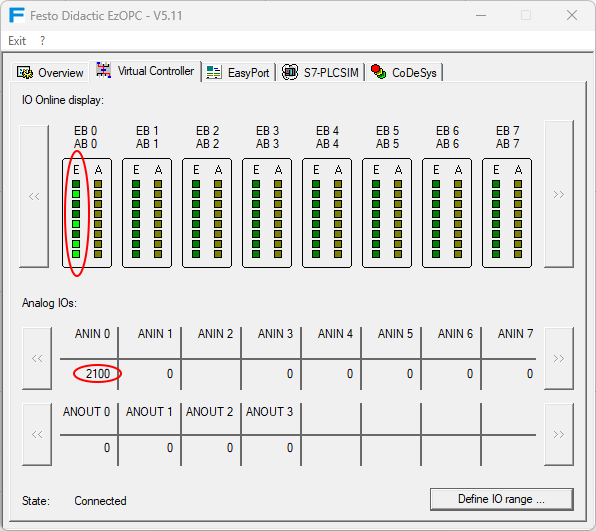
Task: Click the ANIN 6 column header
Action: tap(455, 334)
